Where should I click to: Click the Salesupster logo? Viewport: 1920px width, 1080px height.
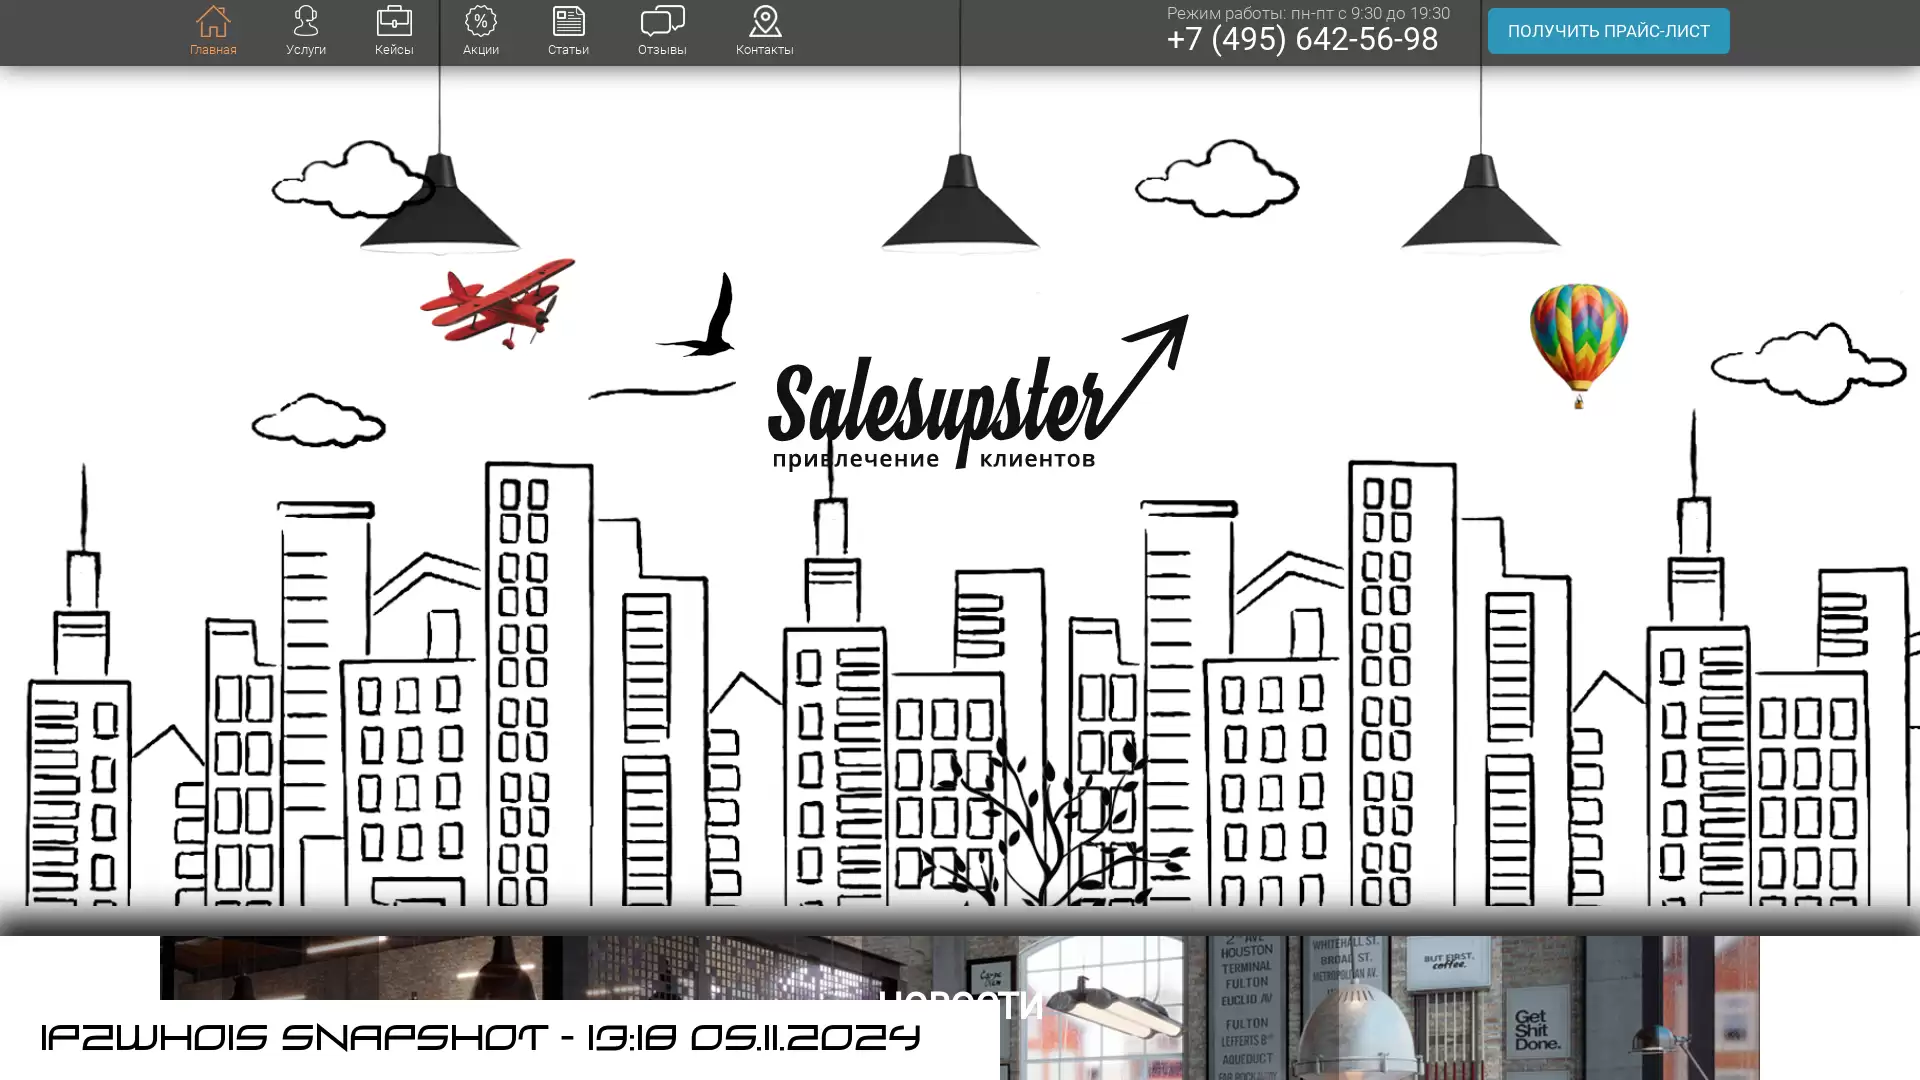[x=977, y=394]
